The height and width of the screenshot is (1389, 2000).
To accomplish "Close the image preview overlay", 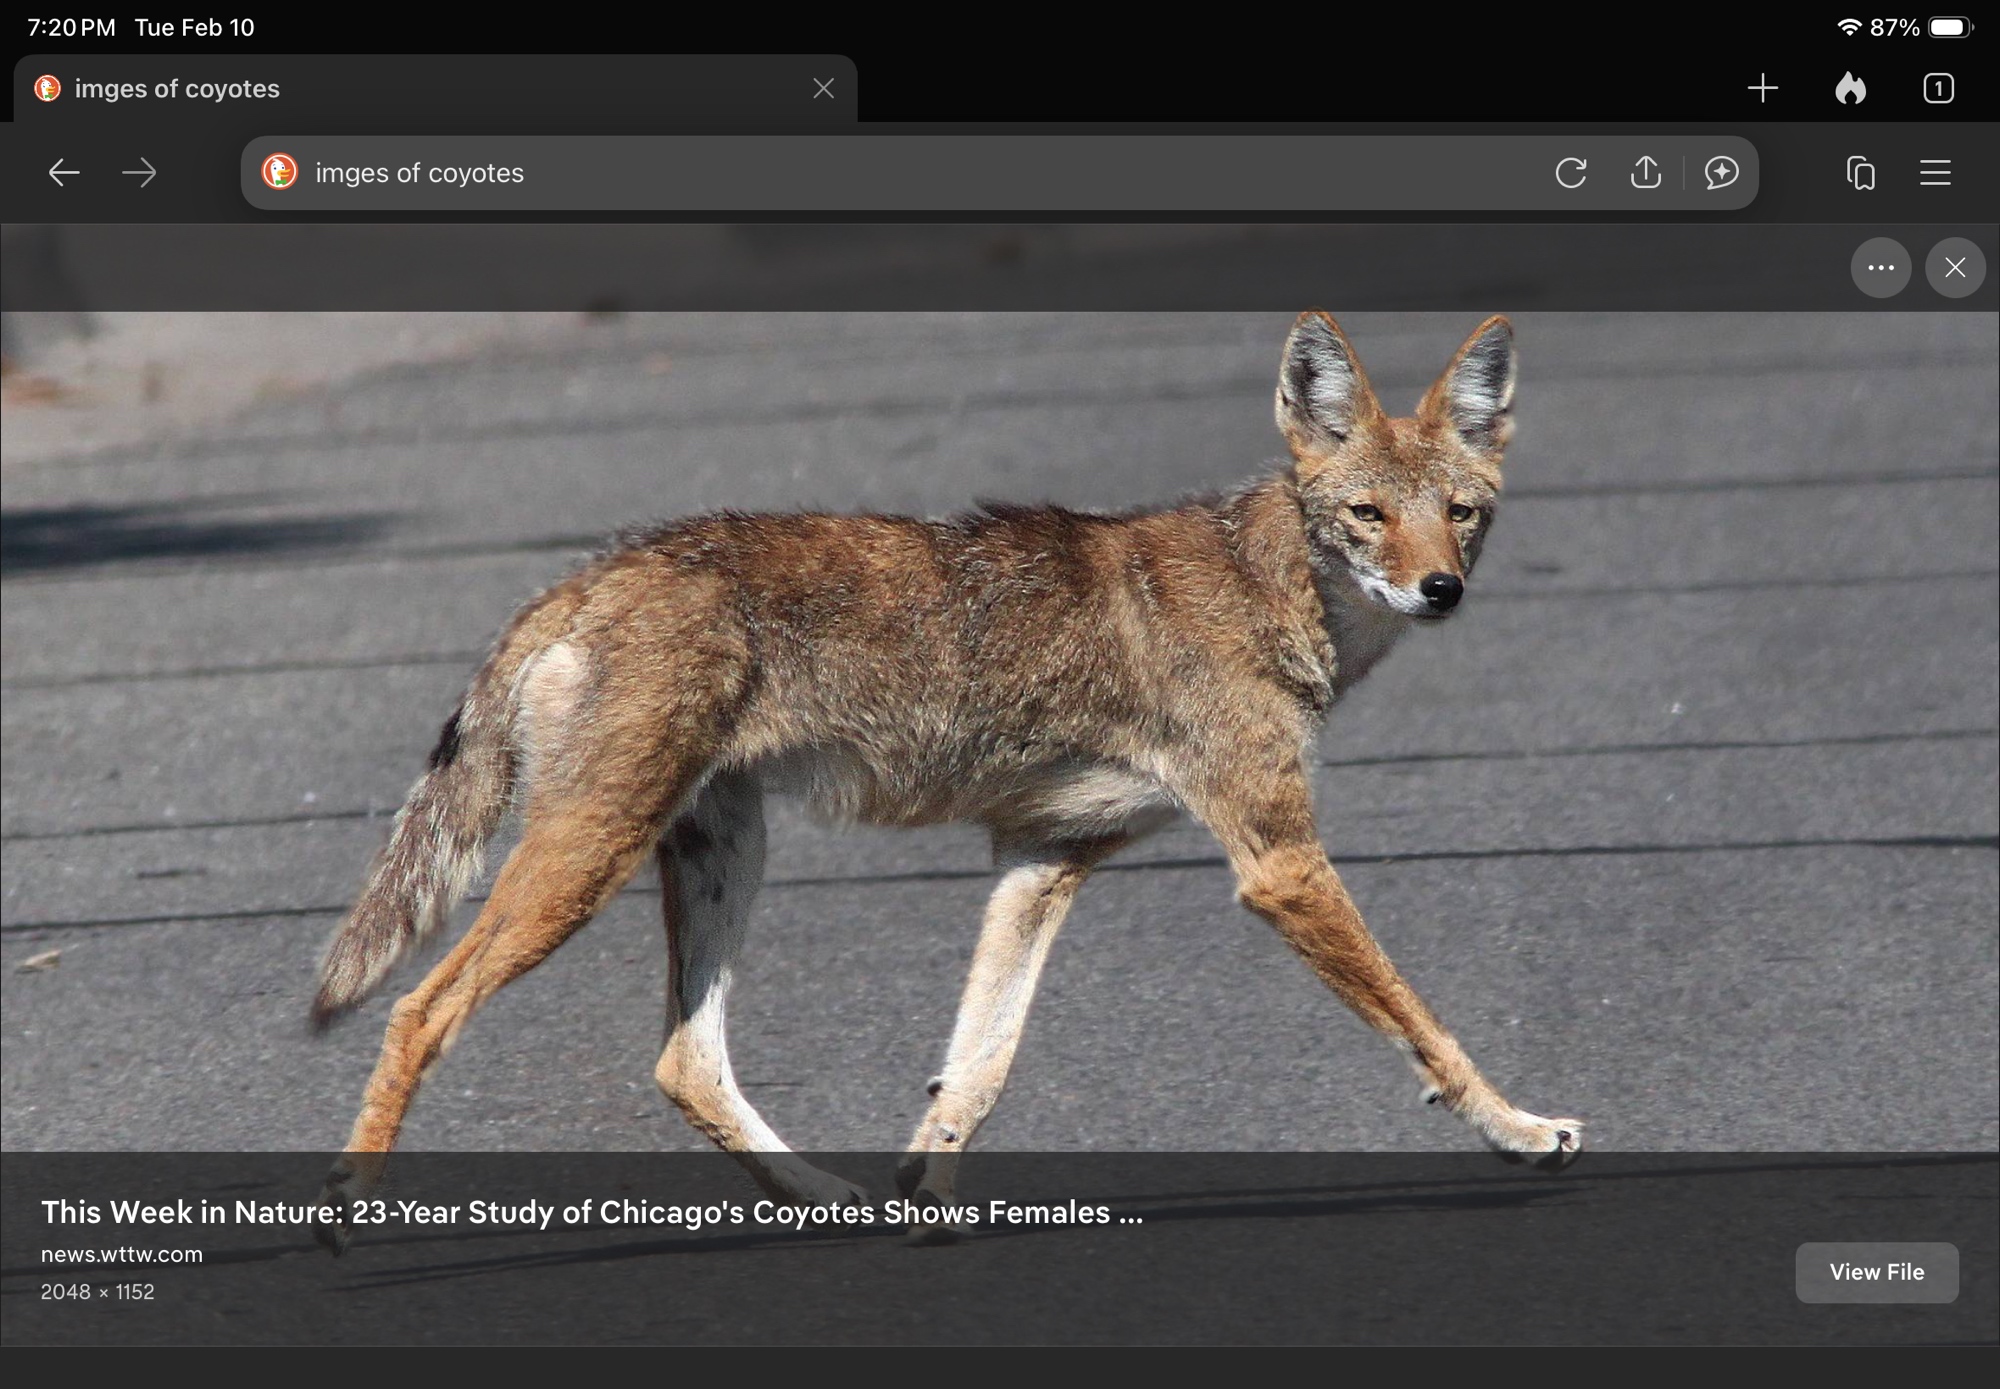I will pyautogui.click(x=1954, y=268).
